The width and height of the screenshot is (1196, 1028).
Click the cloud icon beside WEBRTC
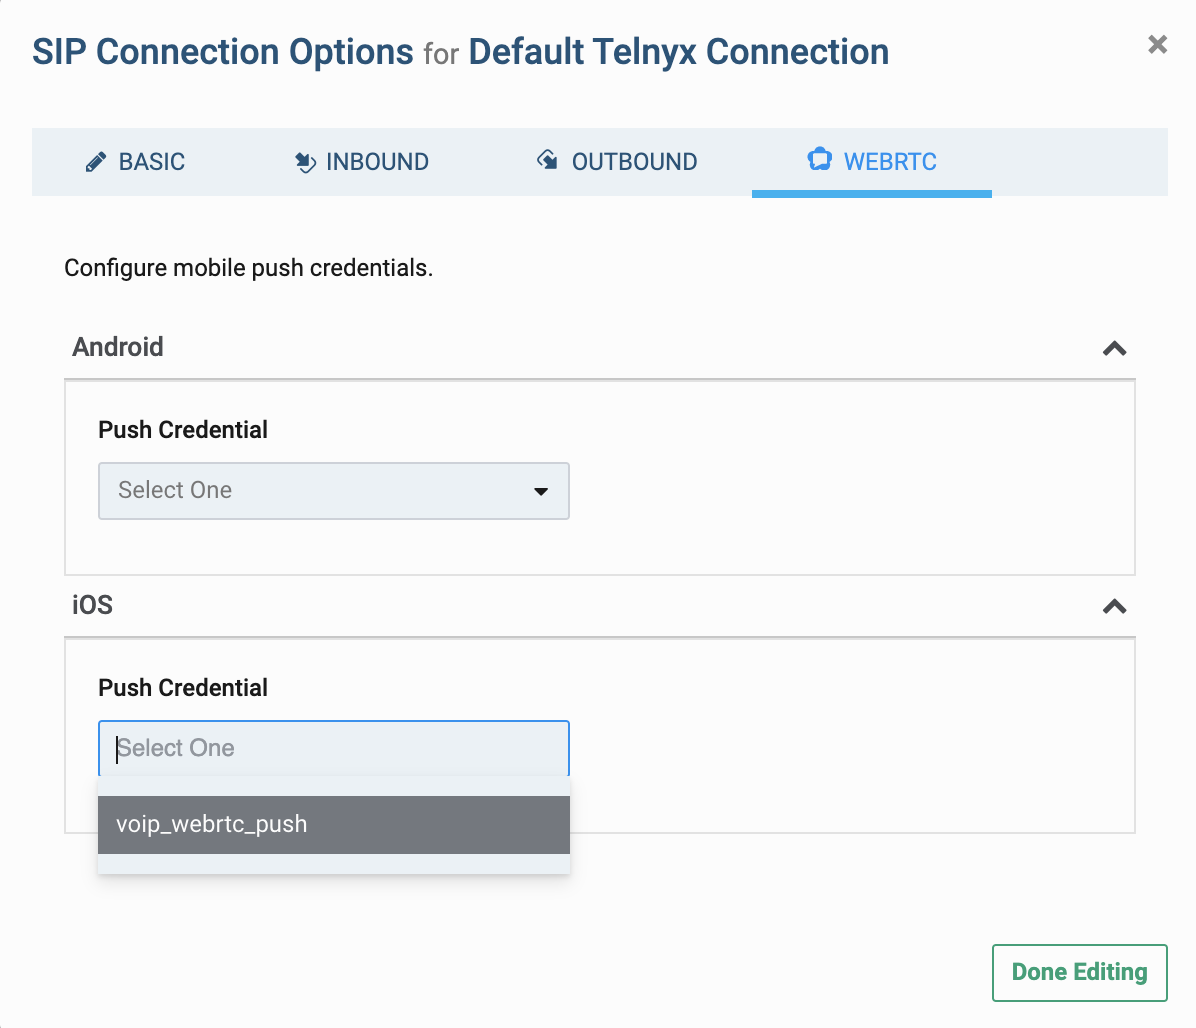(x=820, y=160)
